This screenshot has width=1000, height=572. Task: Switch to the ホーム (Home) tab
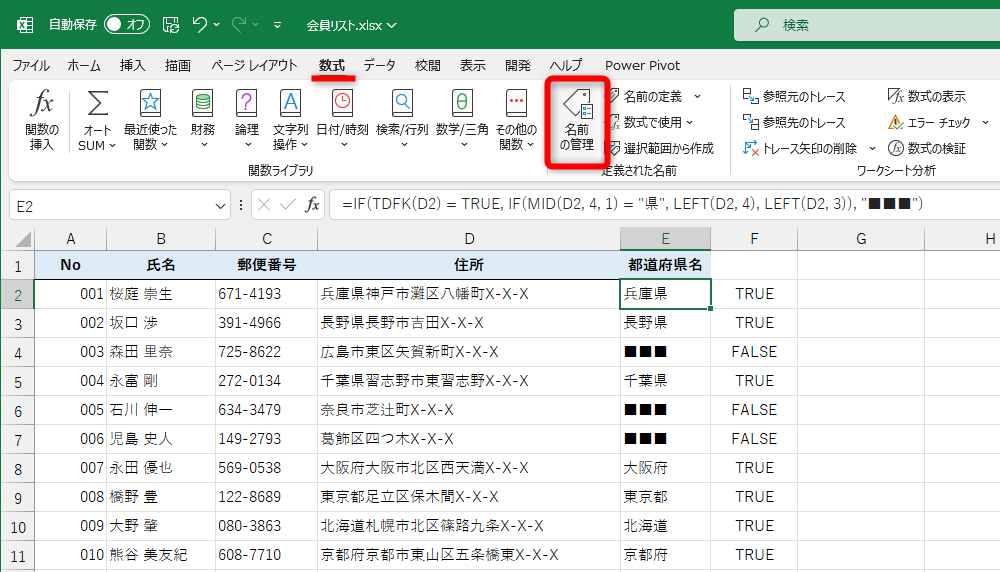(84, 65)
